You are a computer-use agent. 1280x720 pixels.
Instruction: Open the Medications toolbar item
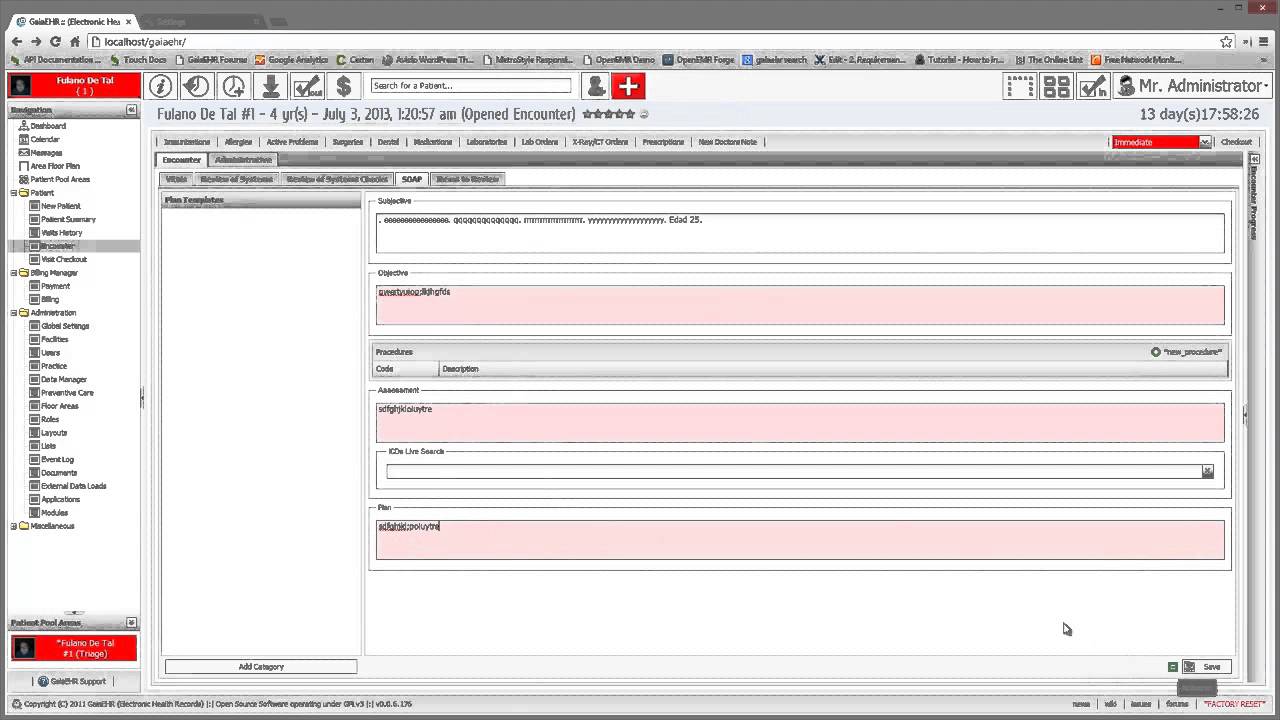point(433,142)
